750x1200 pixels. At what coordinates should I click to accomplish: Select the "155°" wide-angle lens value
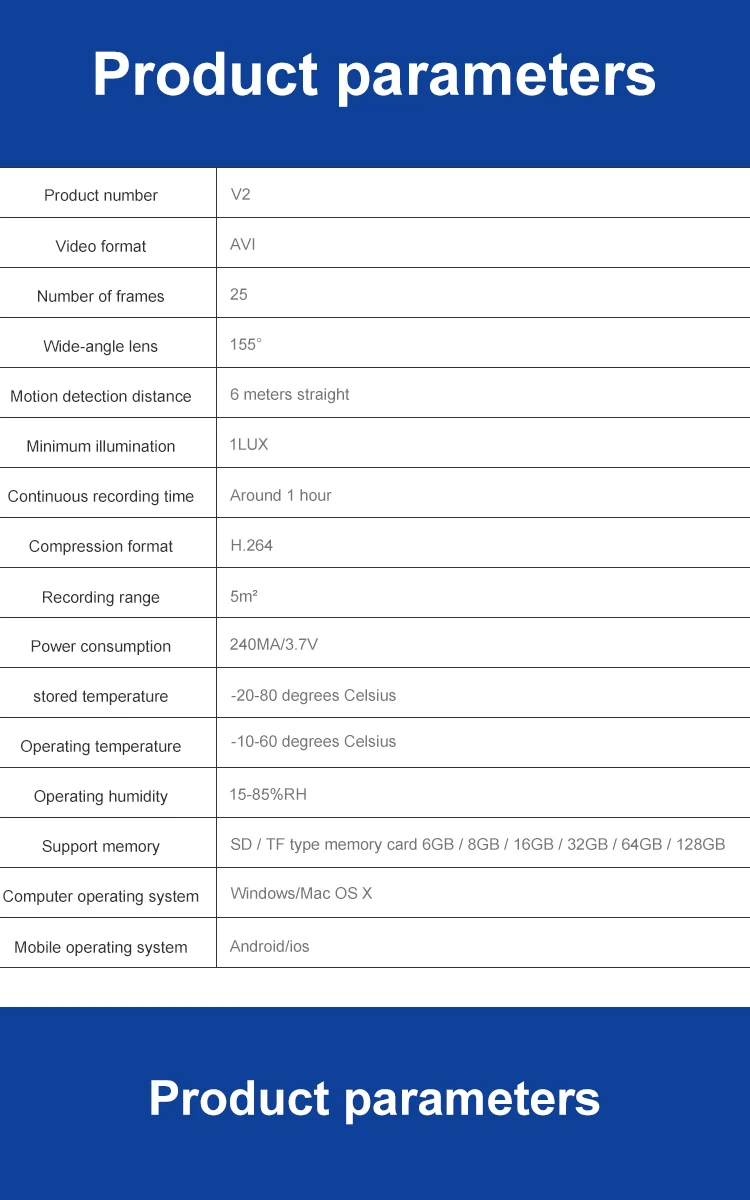pyautogui.click(x=246, y=344)
